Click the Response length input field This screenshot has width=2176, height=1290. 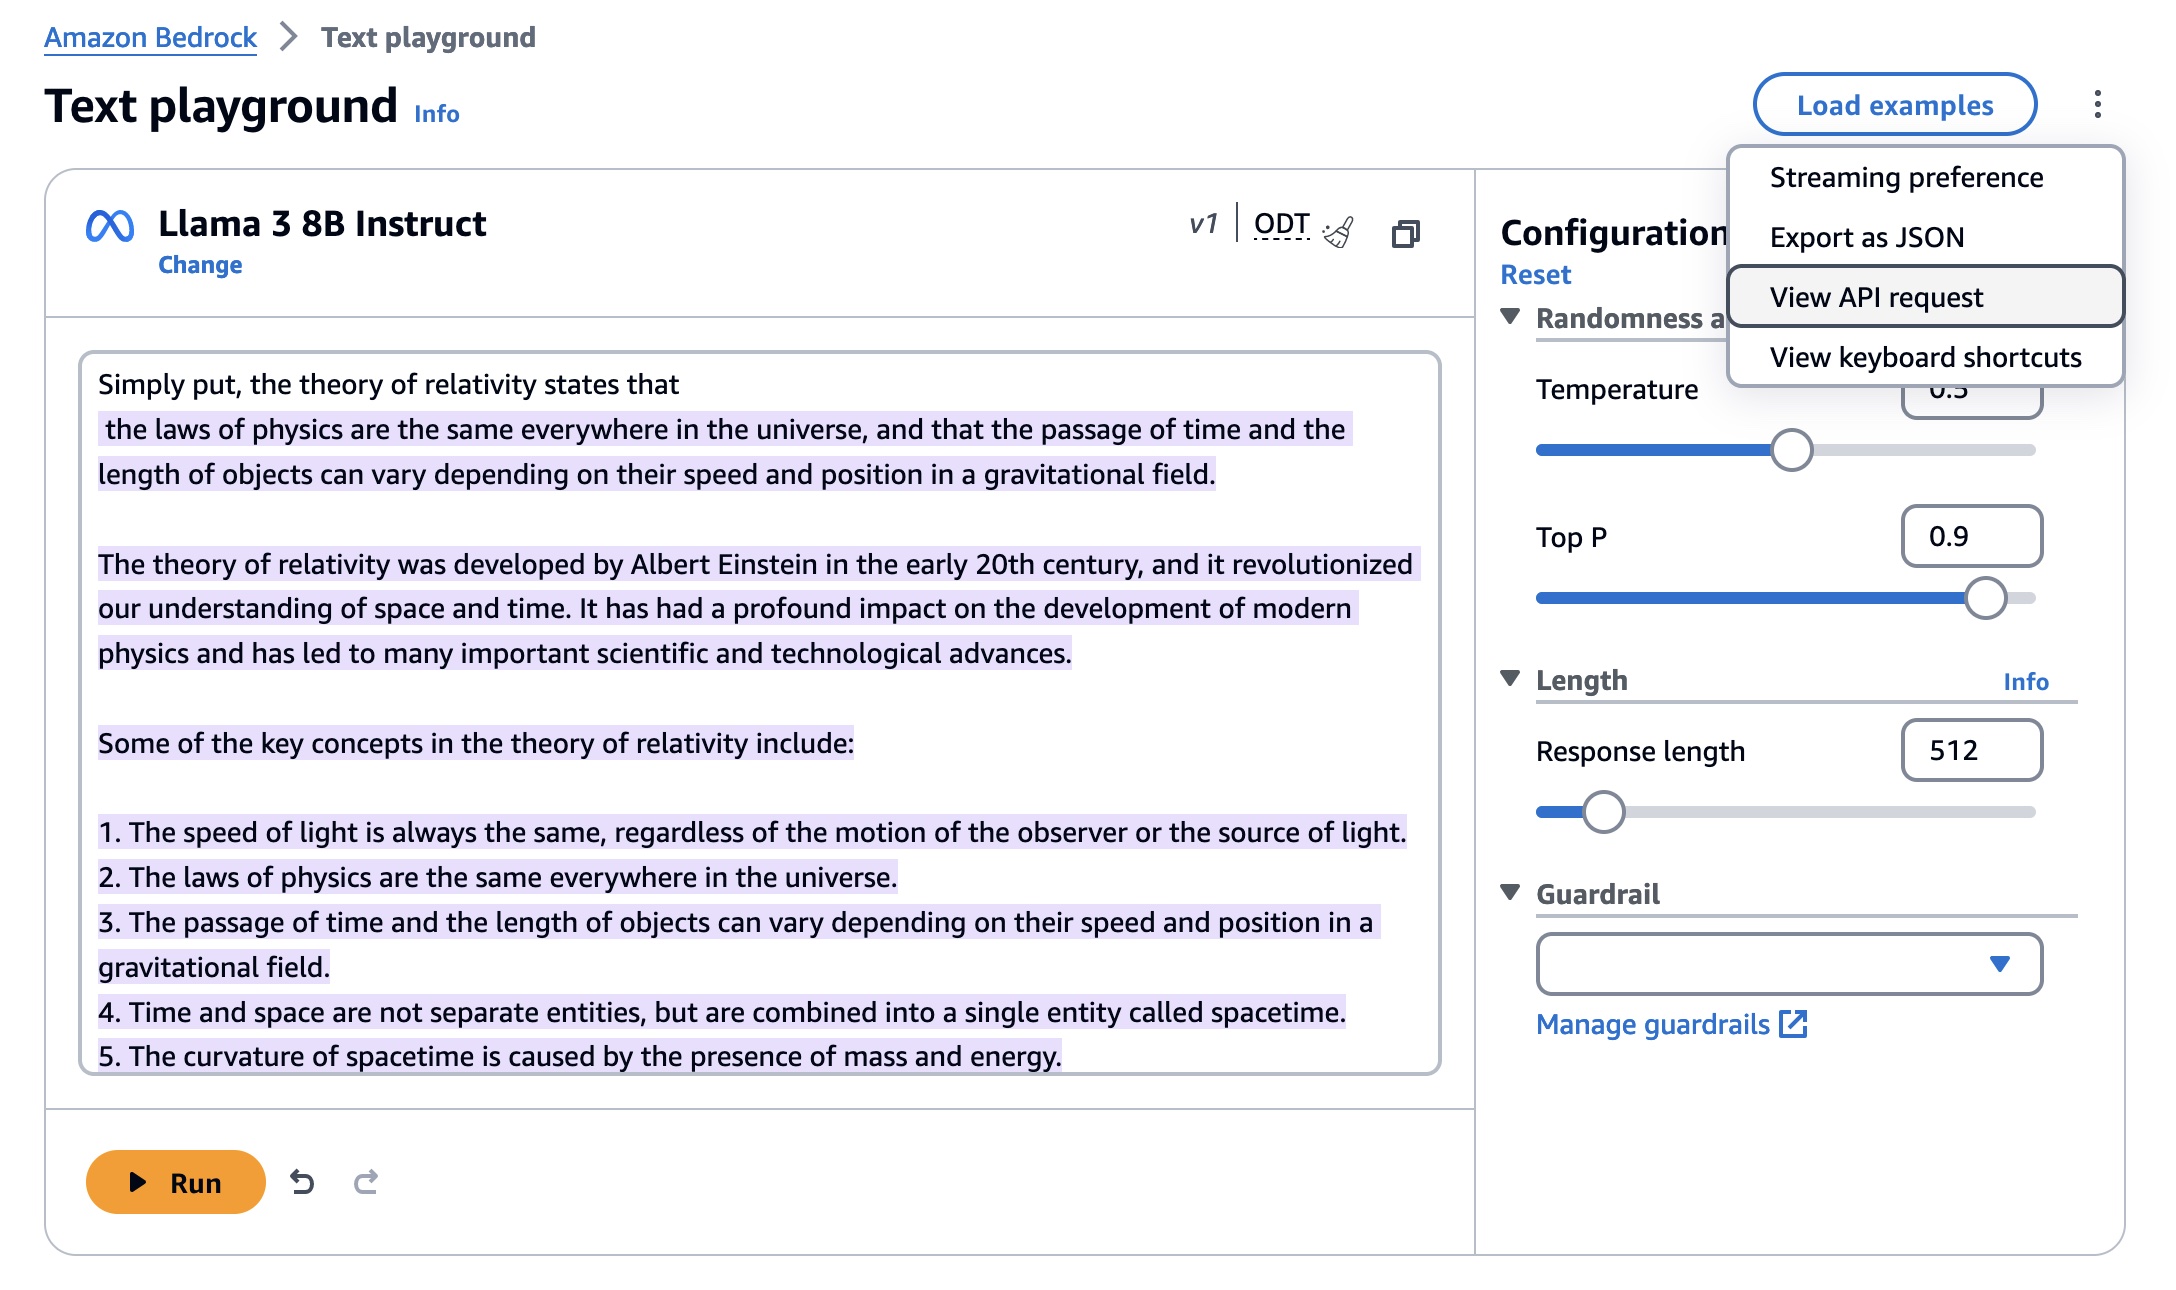[1971, 750]
